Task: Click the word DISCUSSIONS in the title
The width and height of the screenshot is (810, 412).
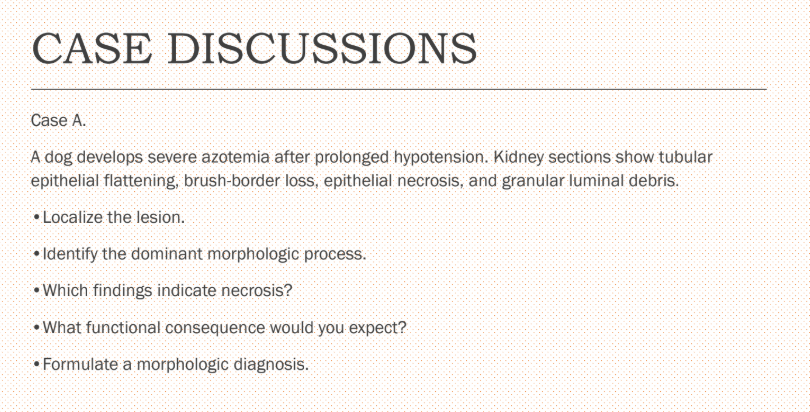Action: click(322, 48)
